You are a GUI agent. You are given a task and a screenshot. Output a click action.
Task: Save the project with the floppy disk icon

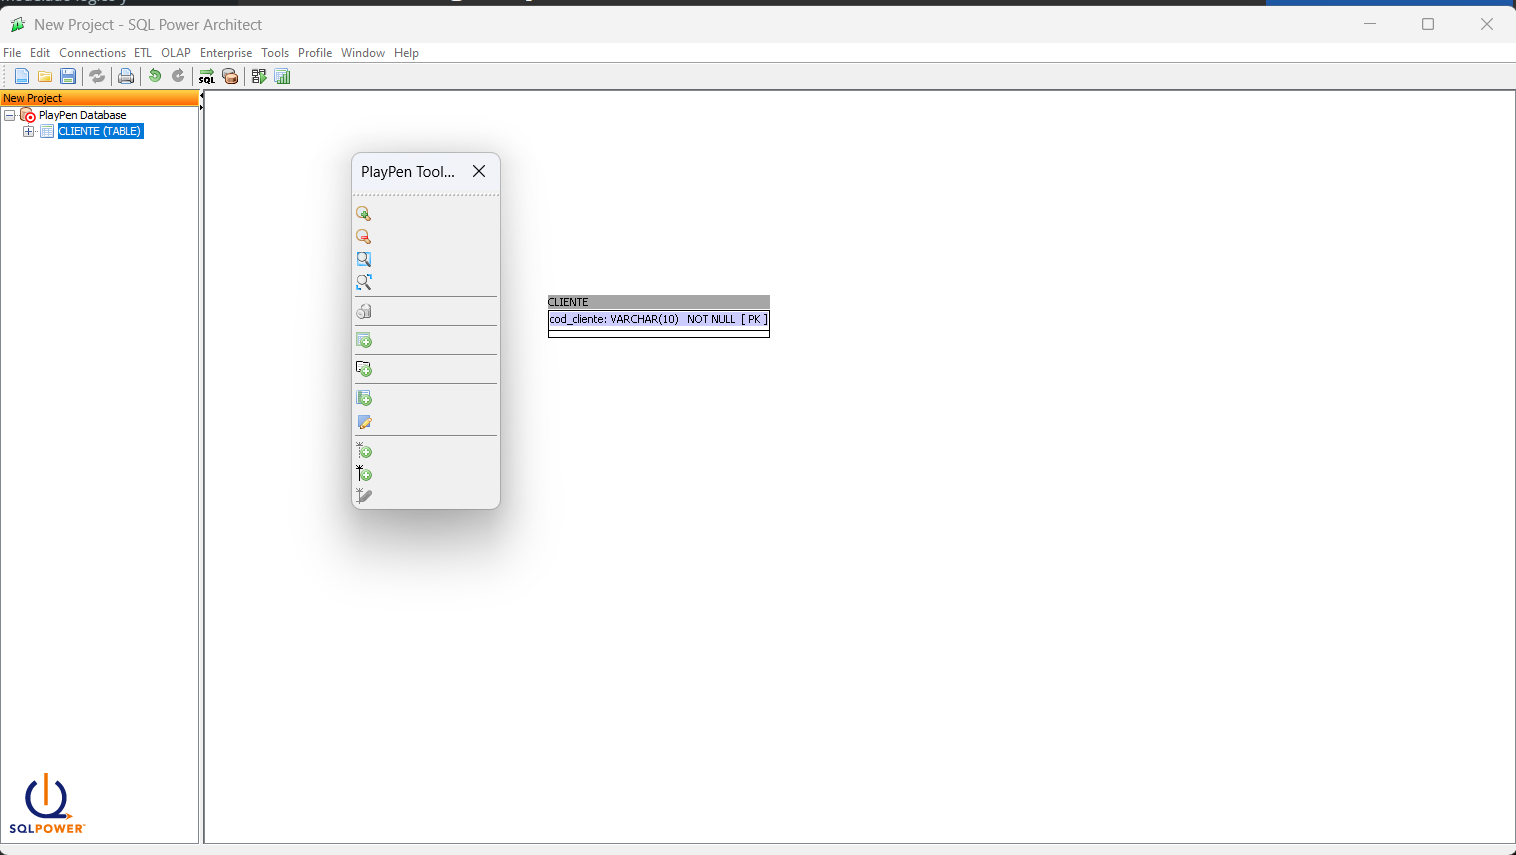[x=68, y=76]
